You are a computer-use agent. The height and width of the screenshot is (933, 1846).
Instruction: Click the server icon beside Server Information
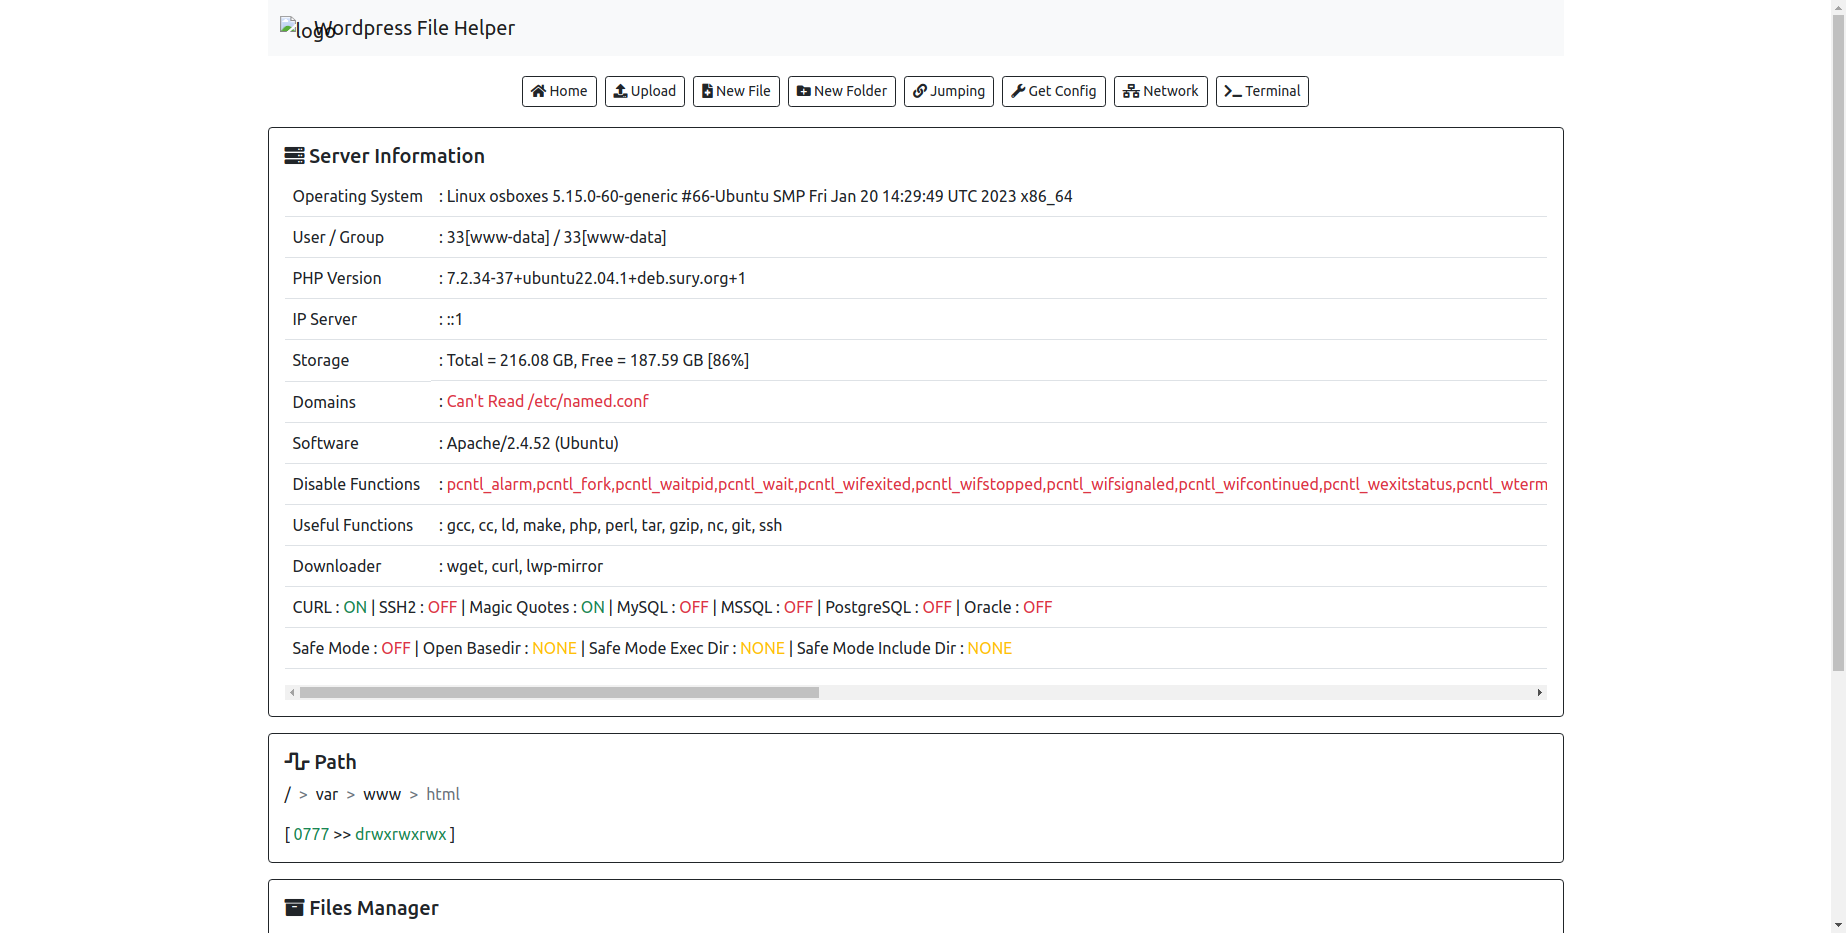click(x=294, y=156)
